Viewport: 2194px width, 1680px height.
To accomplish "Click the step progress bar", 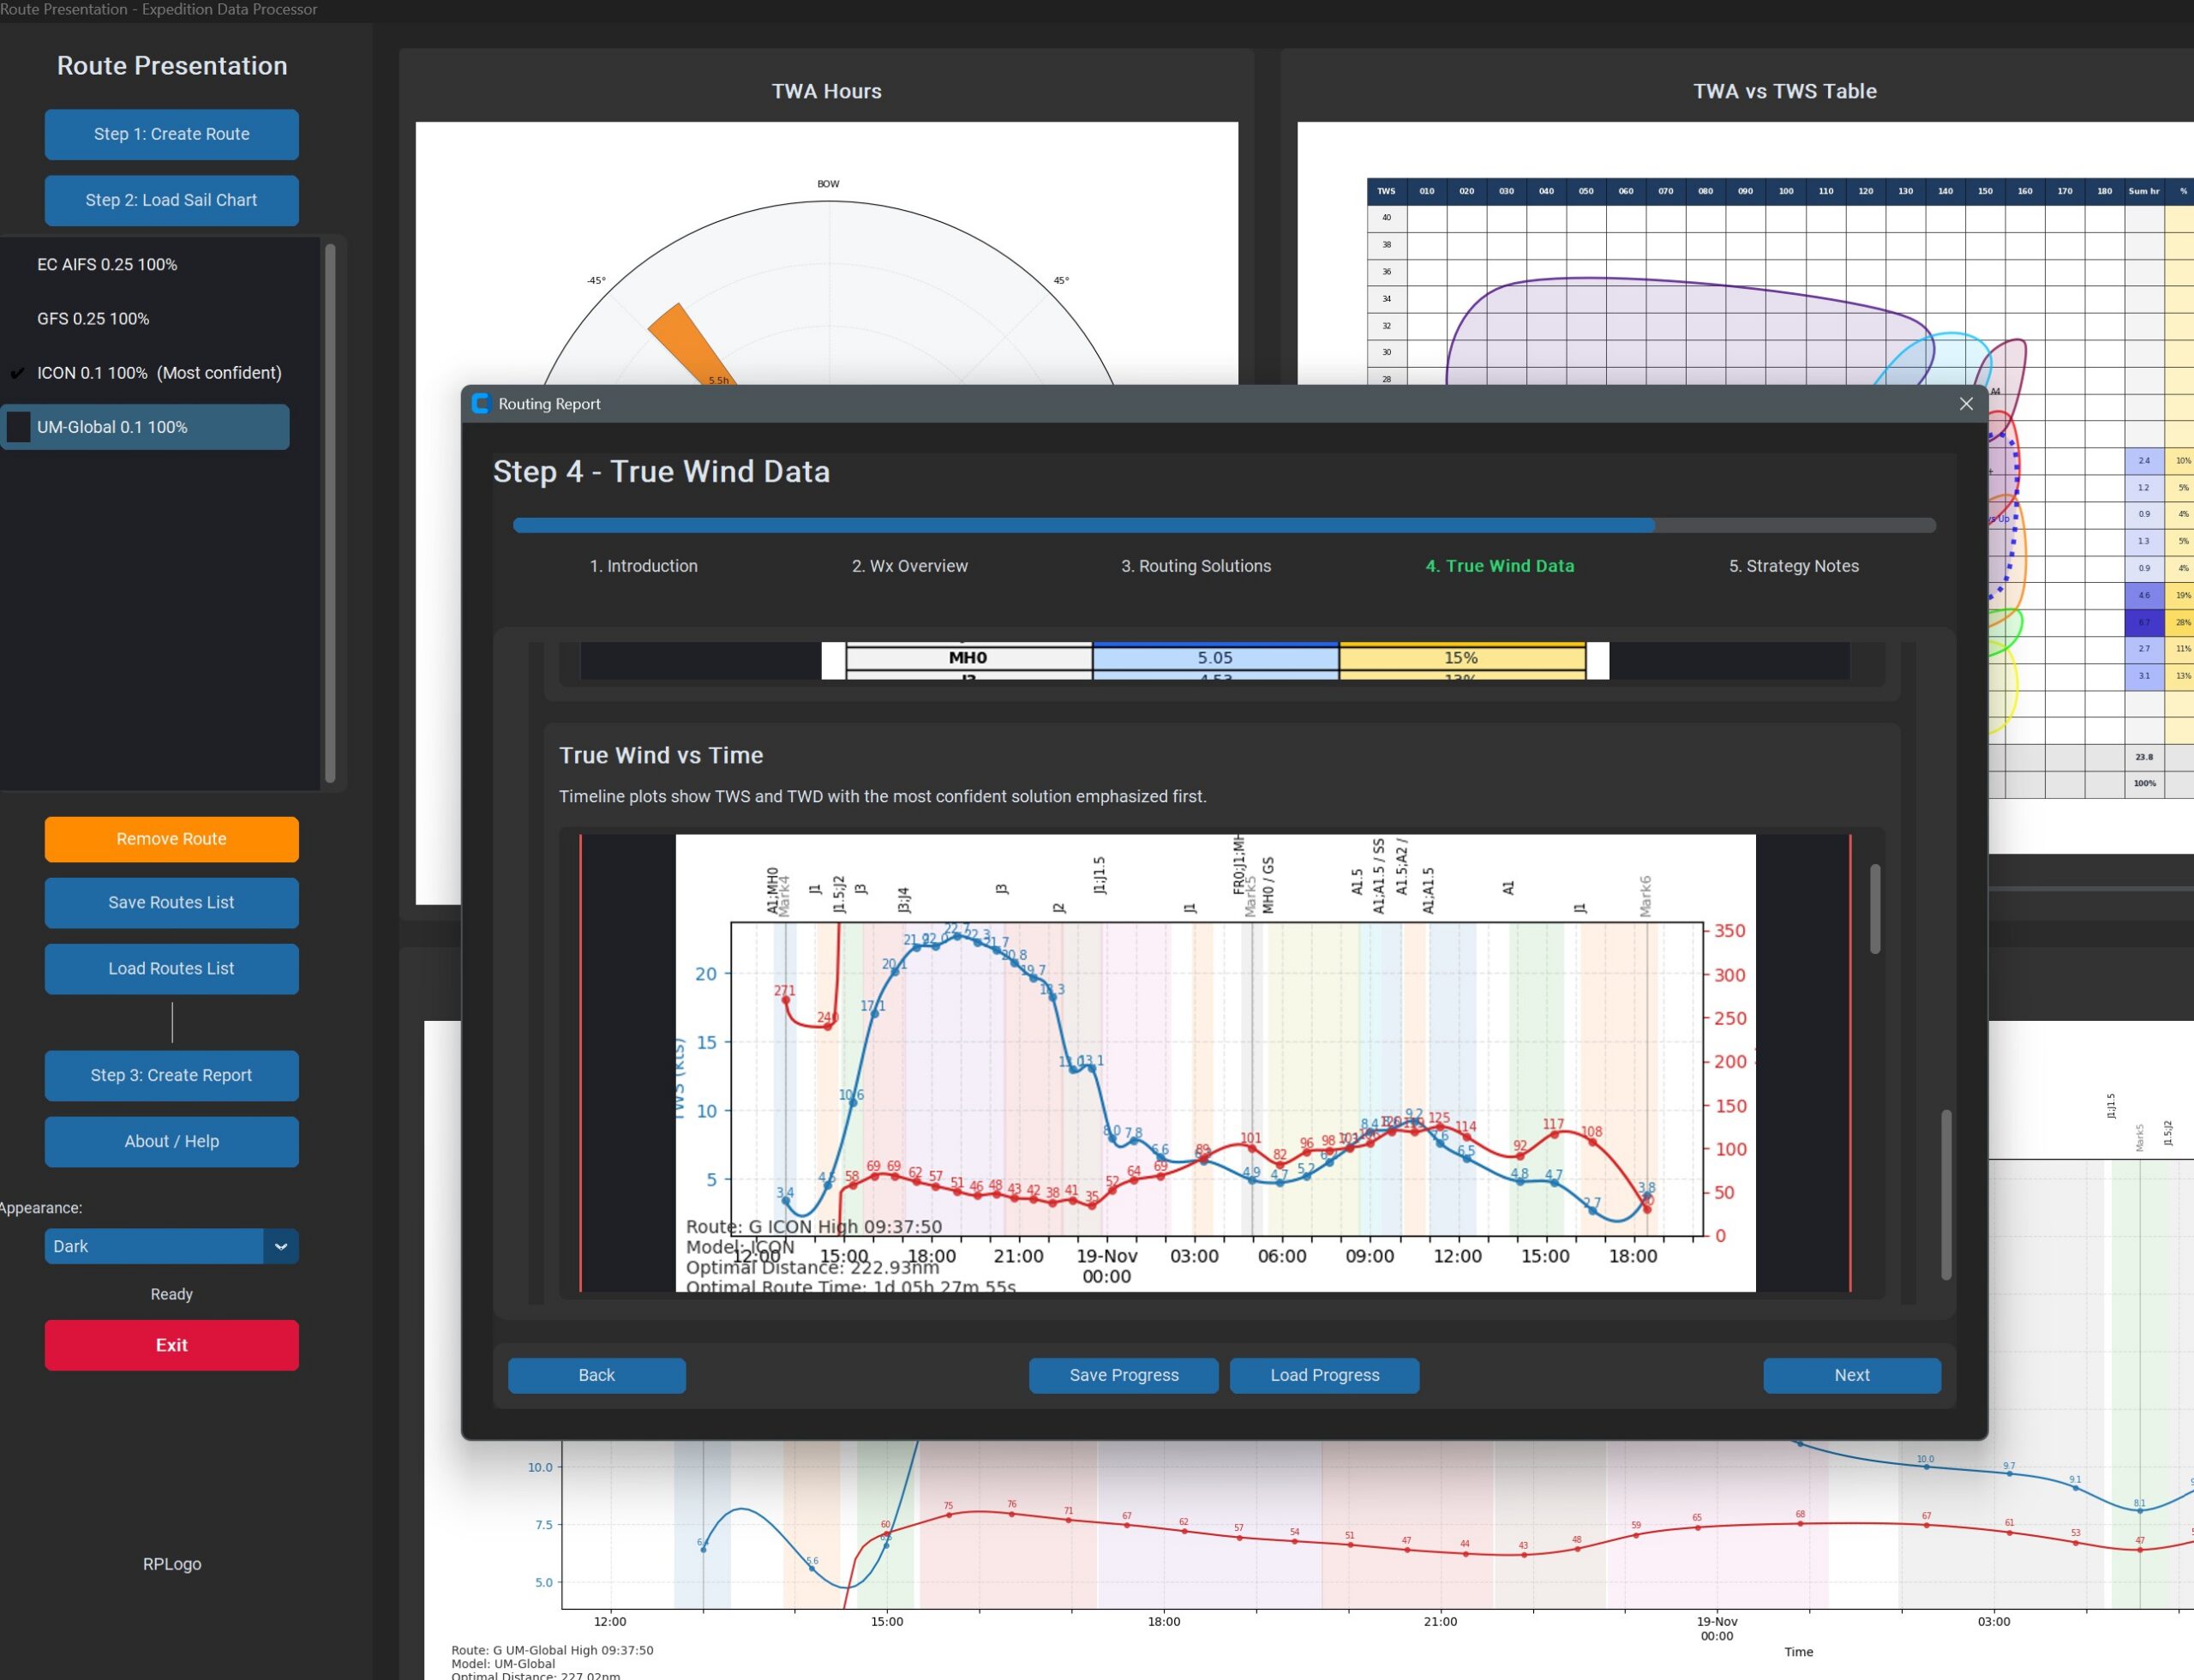I will coord(1223,525).
